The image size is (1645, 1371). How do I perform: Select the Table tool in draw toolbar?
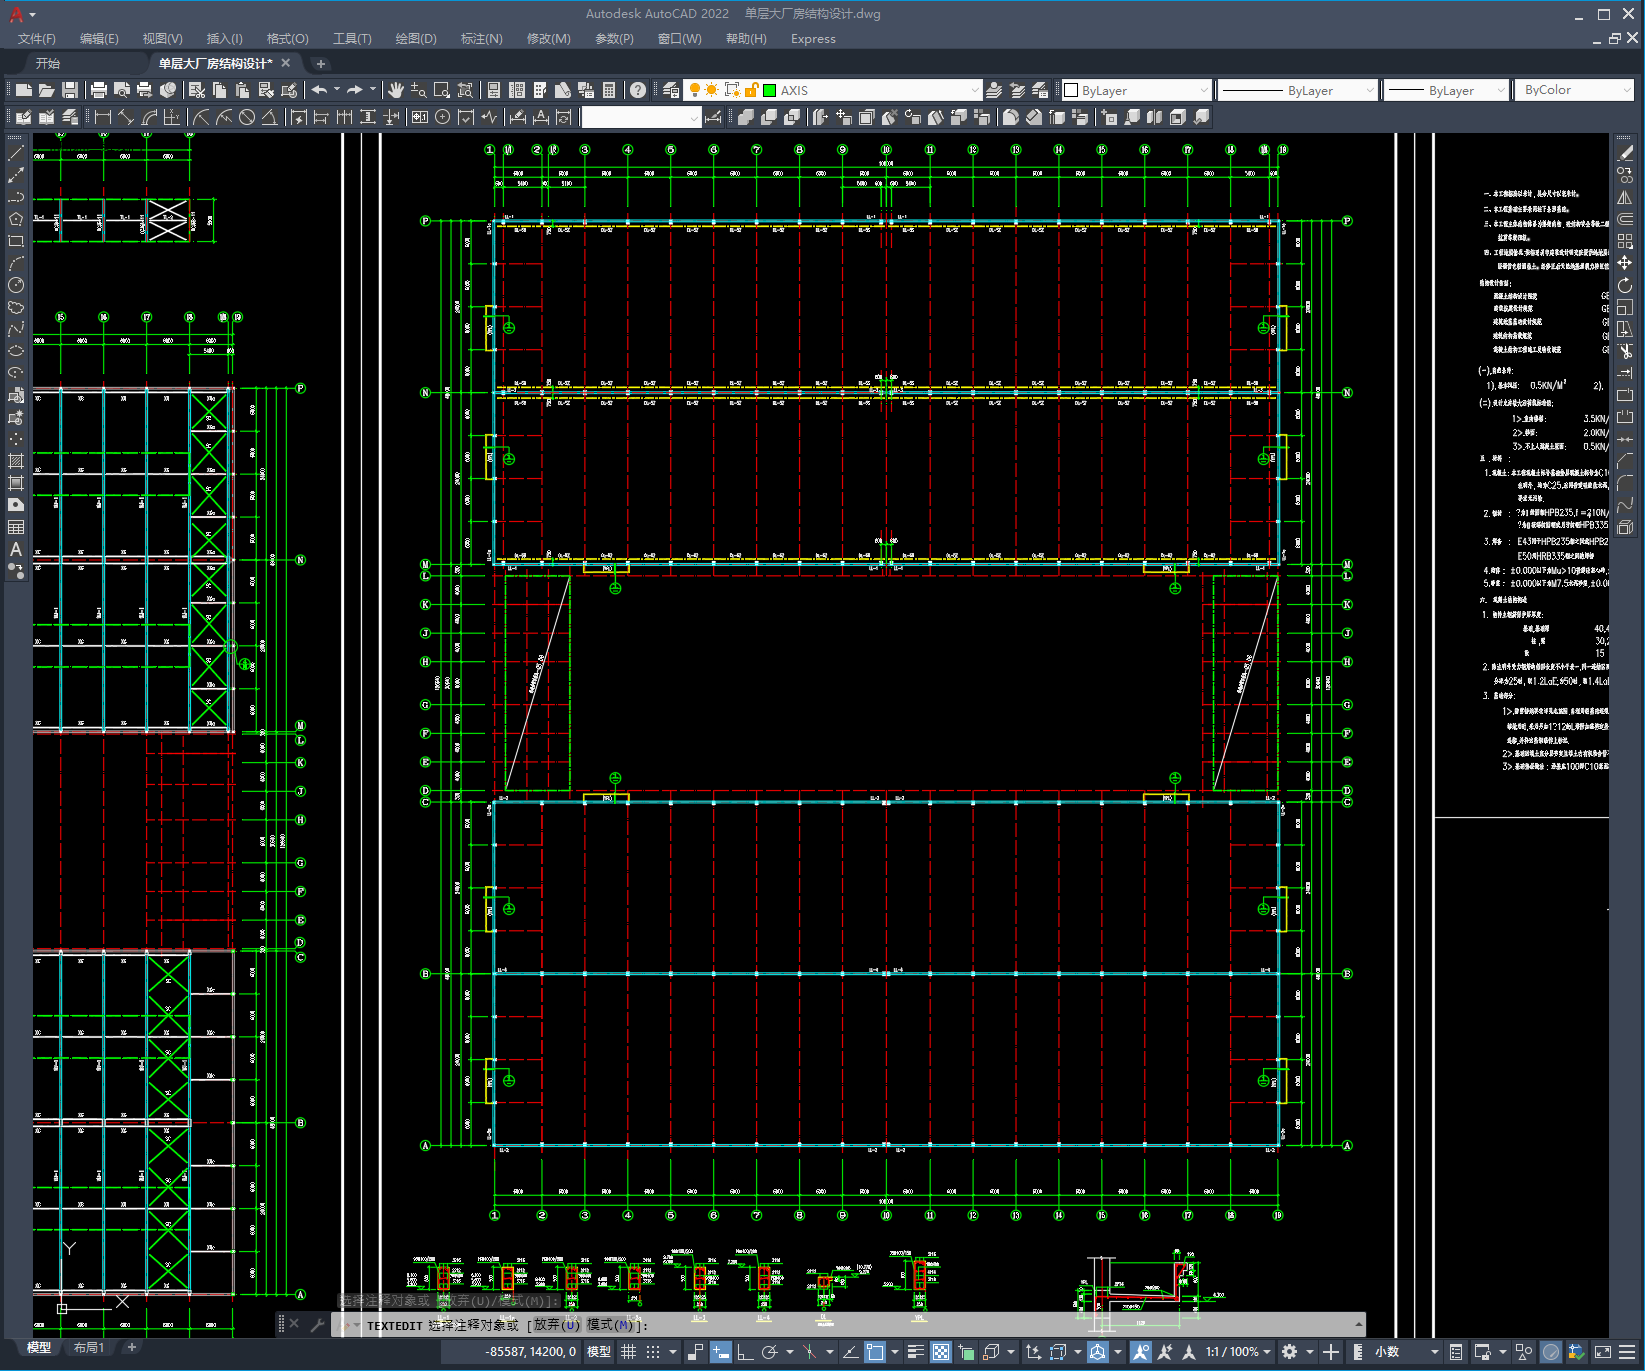(16, 527)
